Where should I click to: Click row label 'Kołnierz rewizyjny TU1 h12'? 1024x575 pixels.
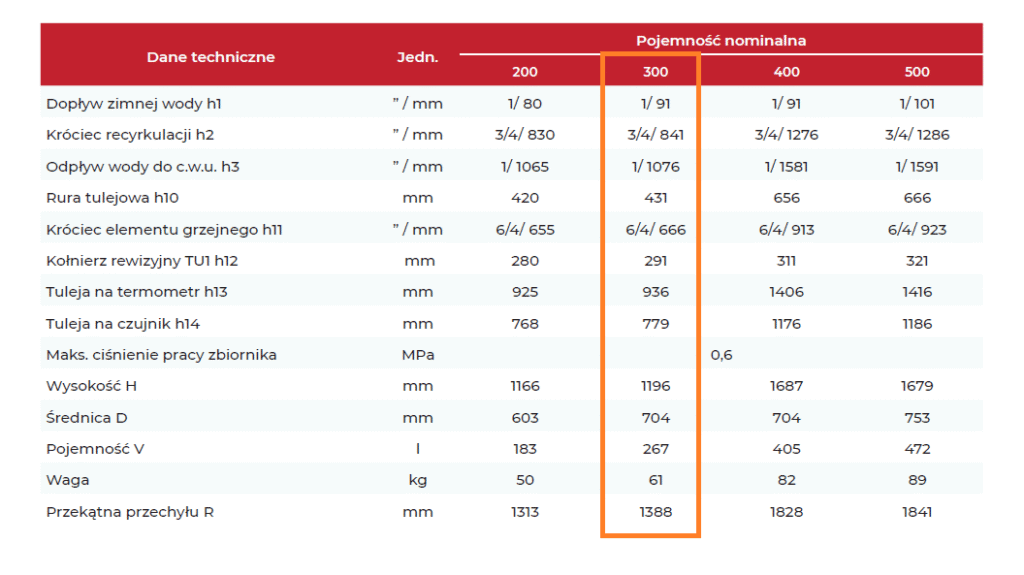coord(142,261)
